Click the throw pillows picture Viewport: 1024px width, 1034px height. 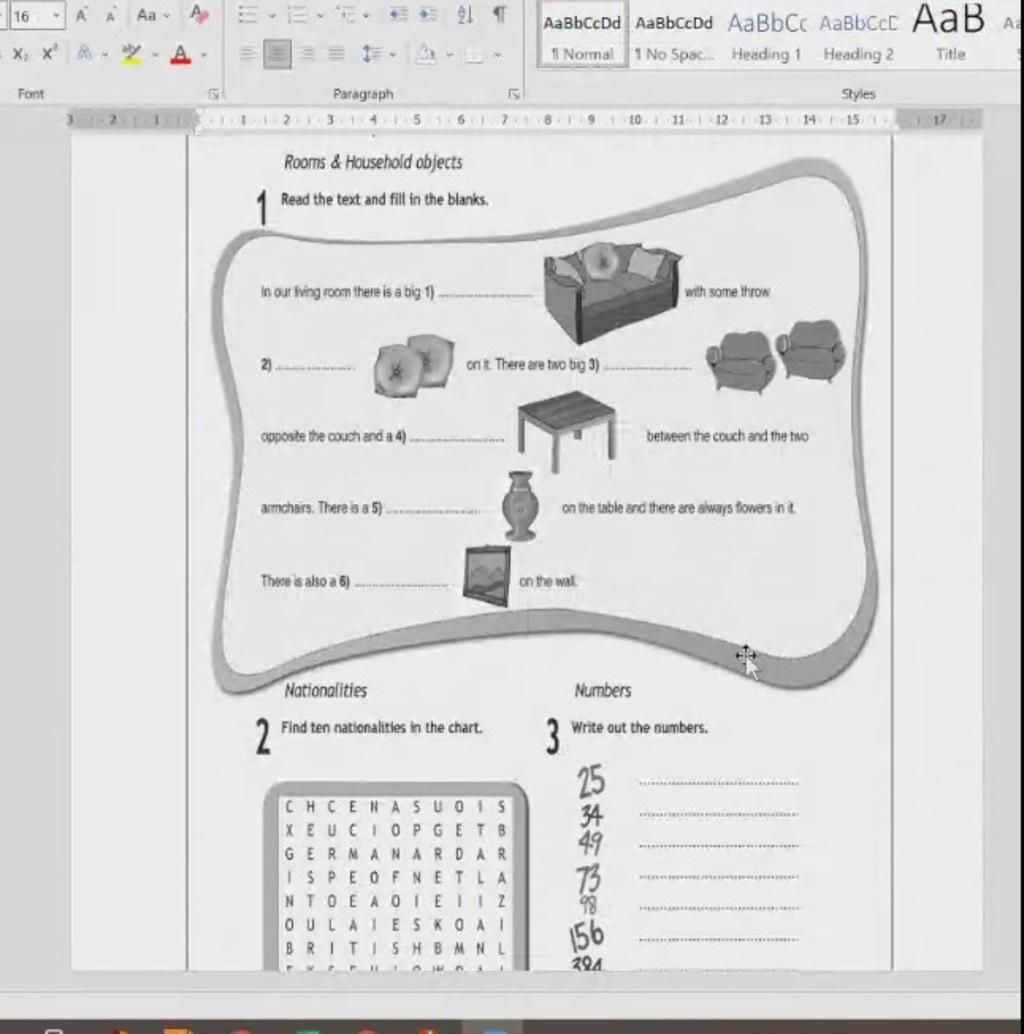[x=414, y=365]
